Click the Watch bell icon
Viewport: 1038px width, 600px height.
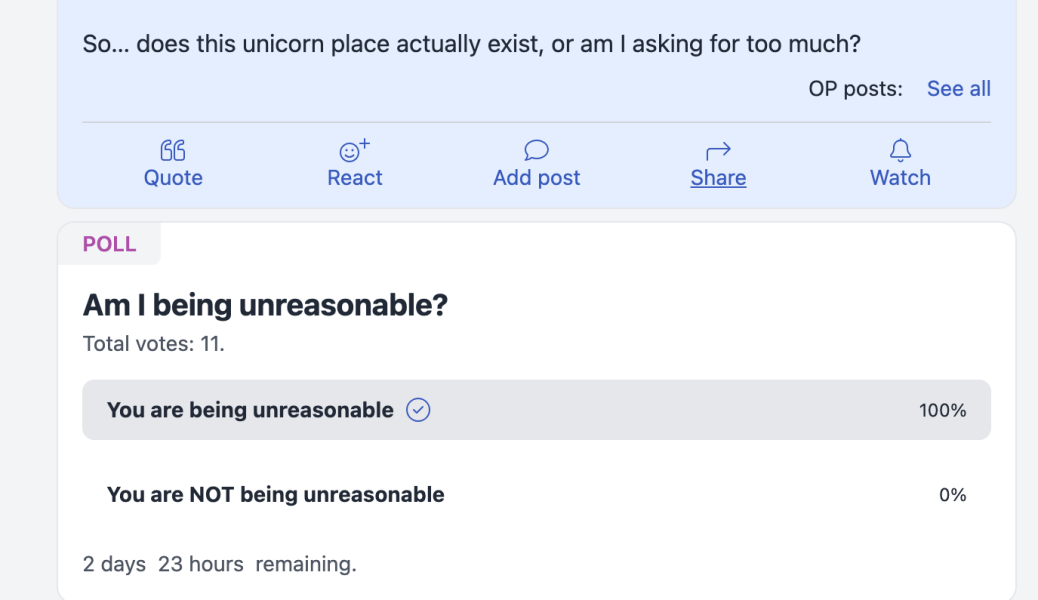pyautogui.click(x=900, y=150)
